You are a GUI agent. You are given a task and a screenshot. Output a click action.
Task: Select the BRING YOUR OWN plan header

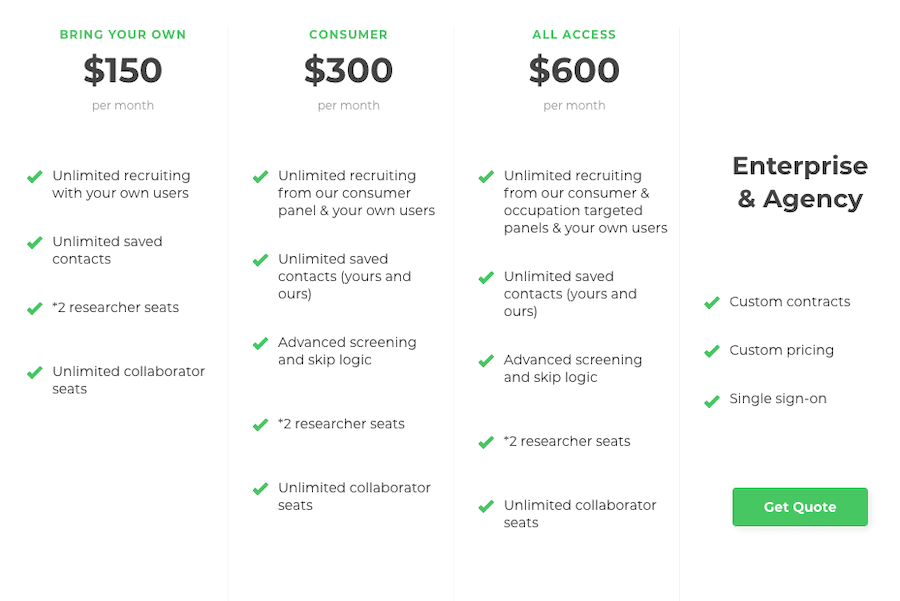122,34
